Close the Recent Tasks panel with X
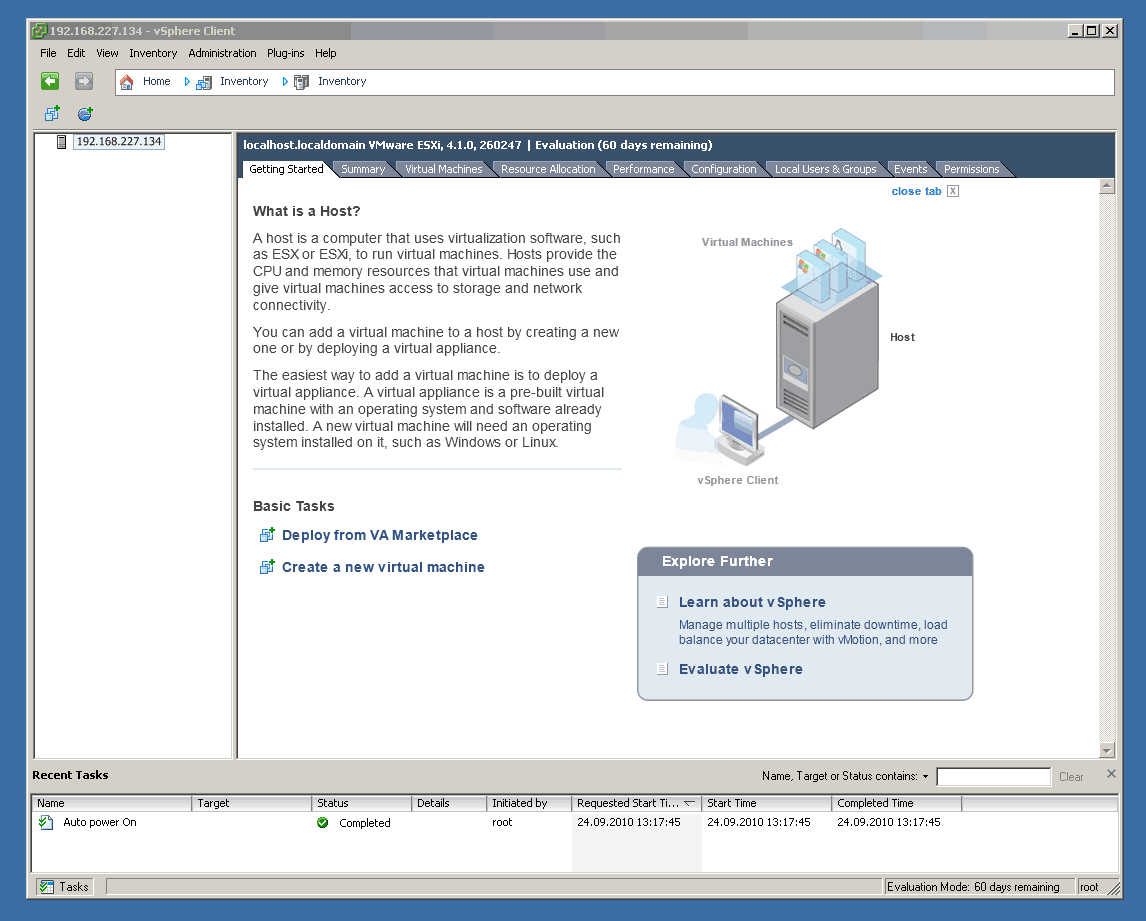The width and height of the screenshot is (1146, 921). (1112, 773)
